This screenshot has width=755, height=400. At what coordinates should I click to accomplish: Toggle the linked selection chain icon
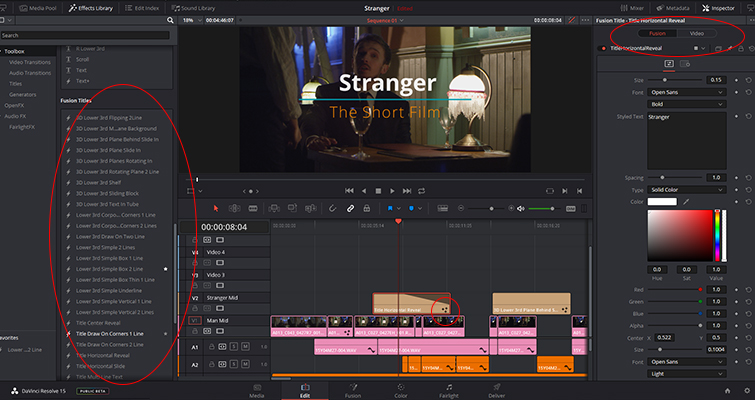350,208
